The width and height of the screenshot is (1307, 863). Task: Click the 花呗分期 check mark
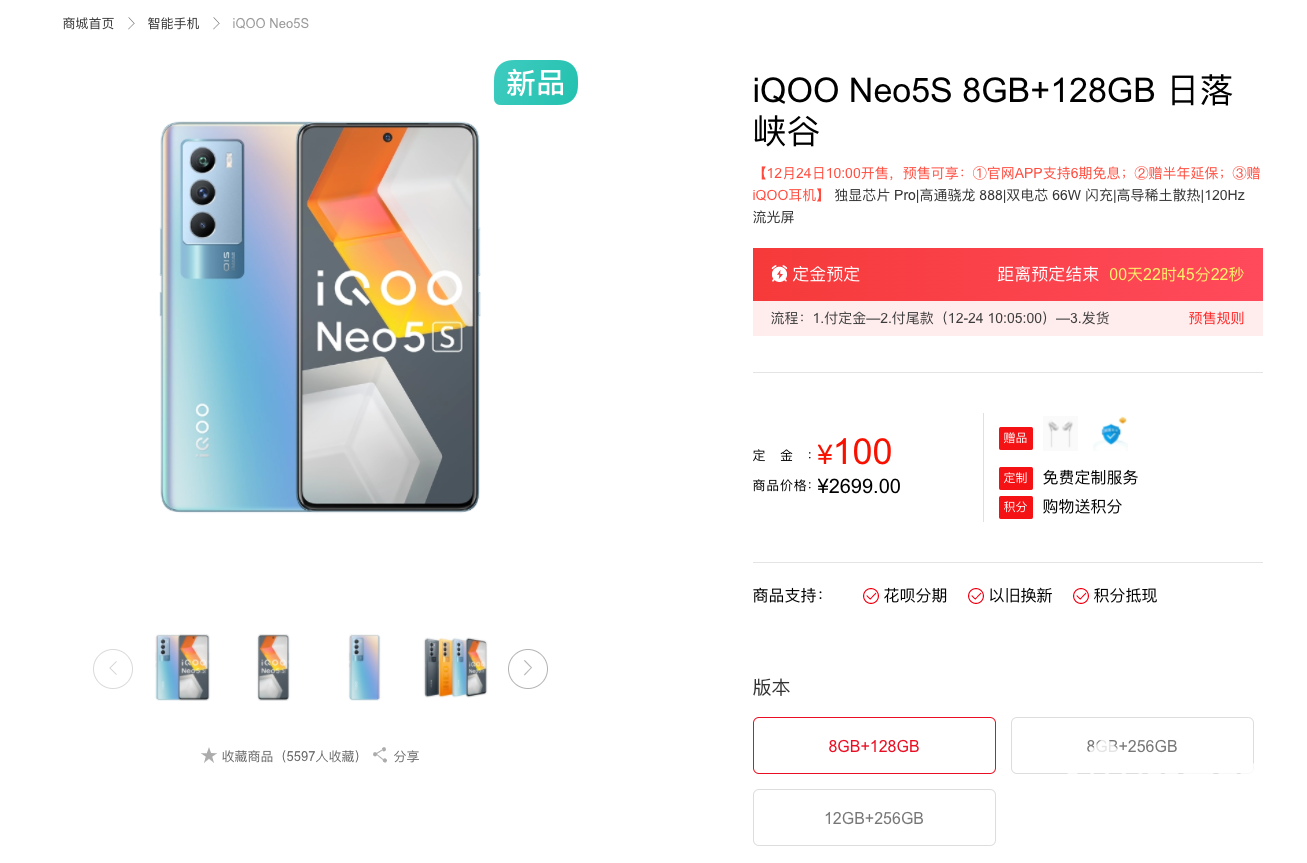point(871,596)
